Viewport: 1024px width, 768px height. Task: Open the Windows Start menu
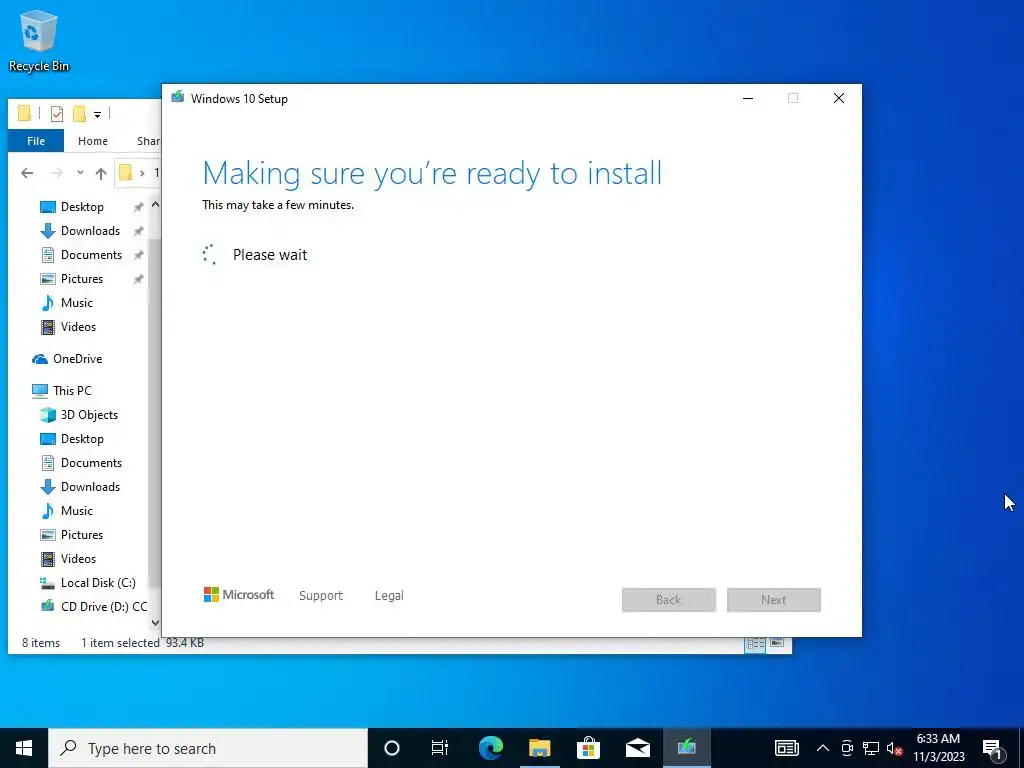[x=24, y=748]
